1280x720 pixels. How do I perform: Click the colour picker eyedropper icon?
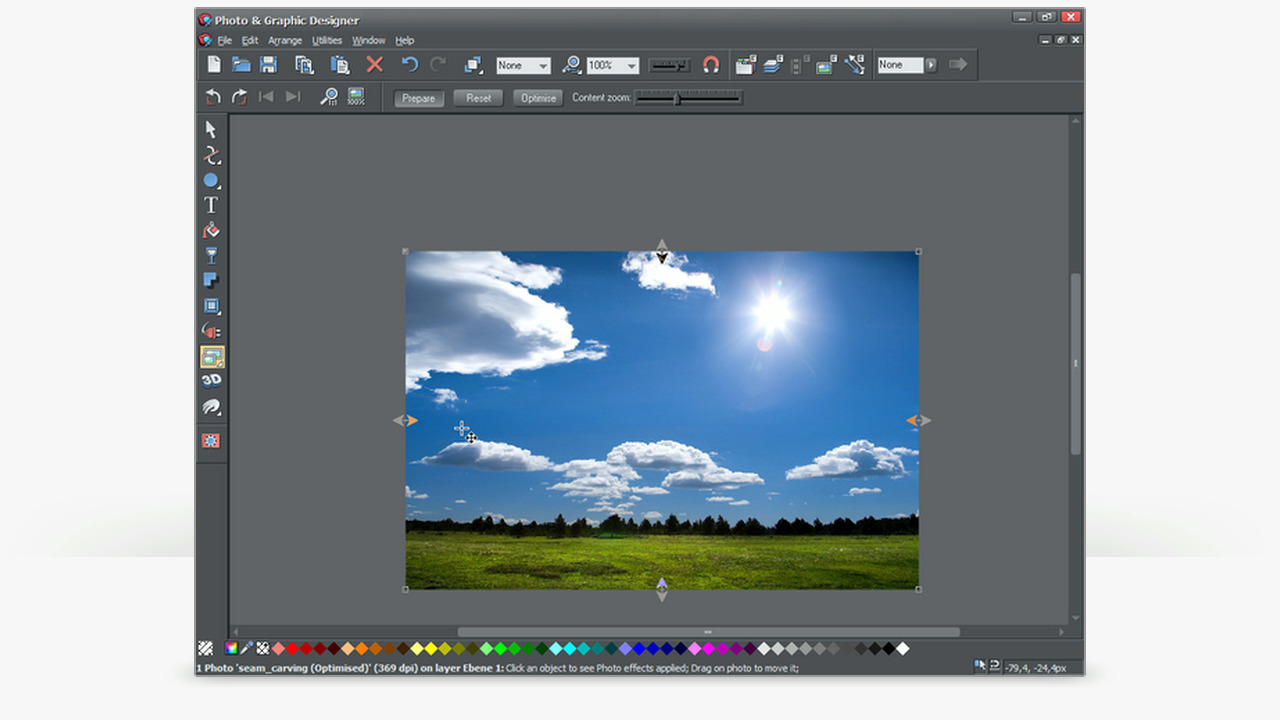[246, 648]
